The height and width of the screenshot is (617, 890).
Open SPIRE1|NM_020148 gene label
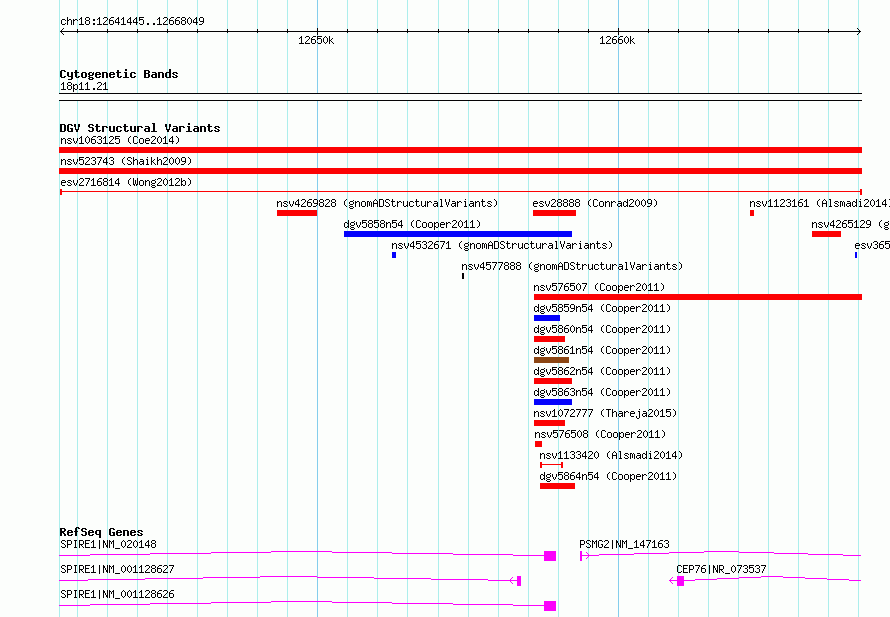[108, 544]
